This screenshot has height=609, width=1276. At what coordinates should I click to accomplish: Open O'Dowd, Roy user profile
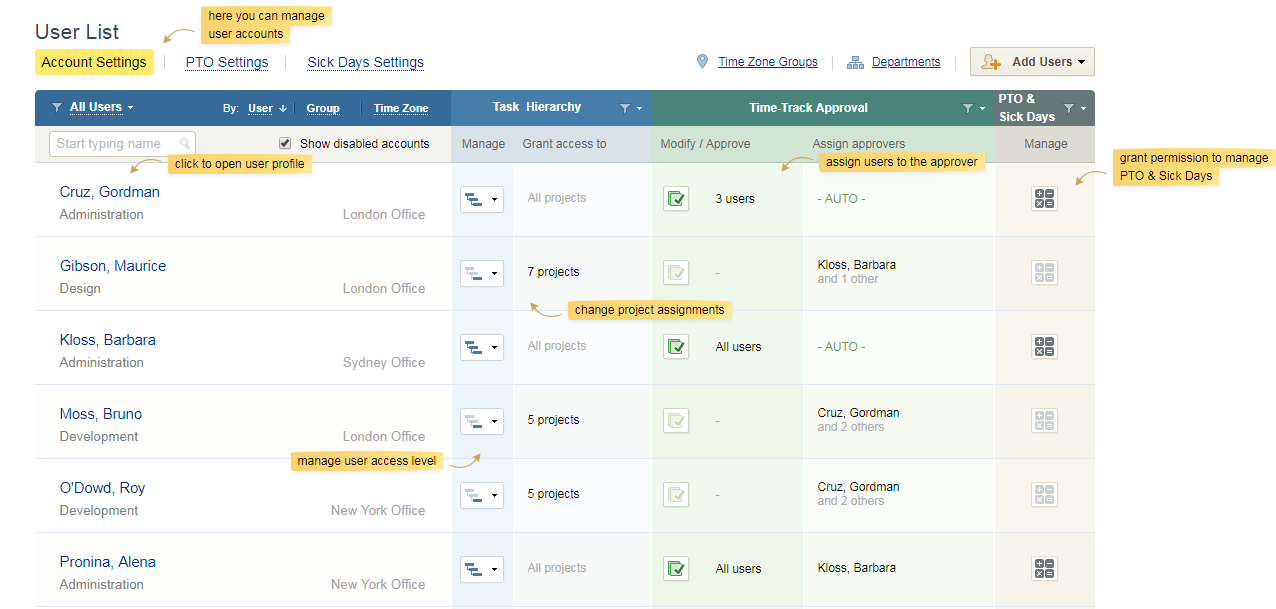102,488
